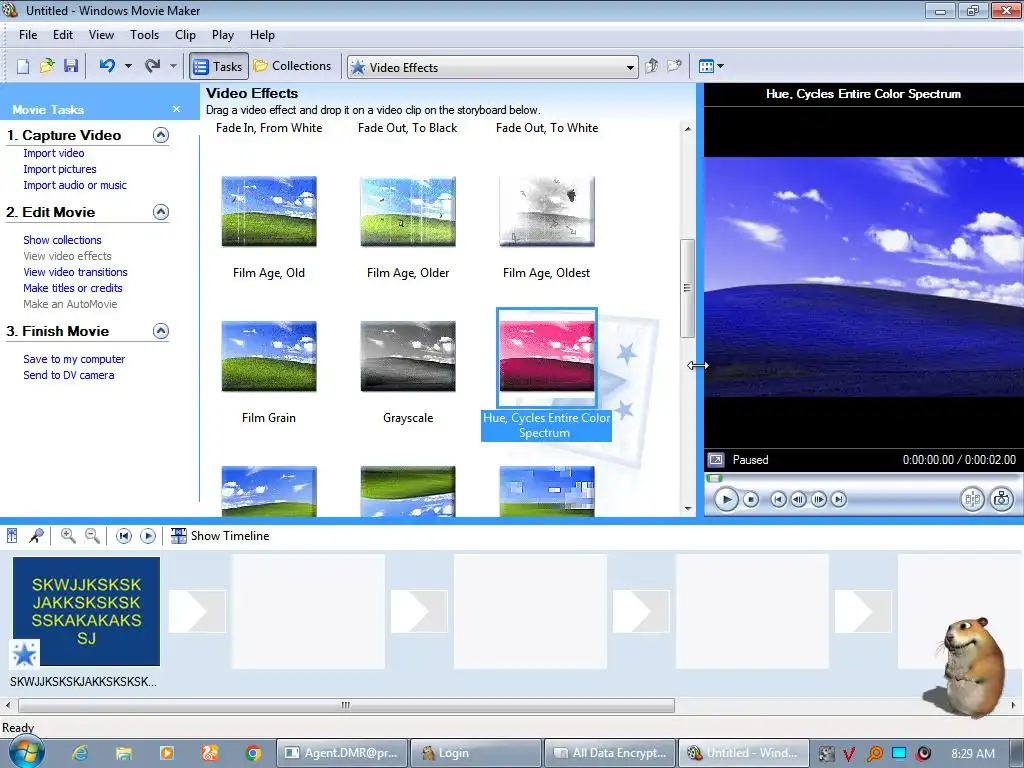Click the Play button in the monitor
The width and height of the screenshot is (1024, 768).
pos(726,500)
